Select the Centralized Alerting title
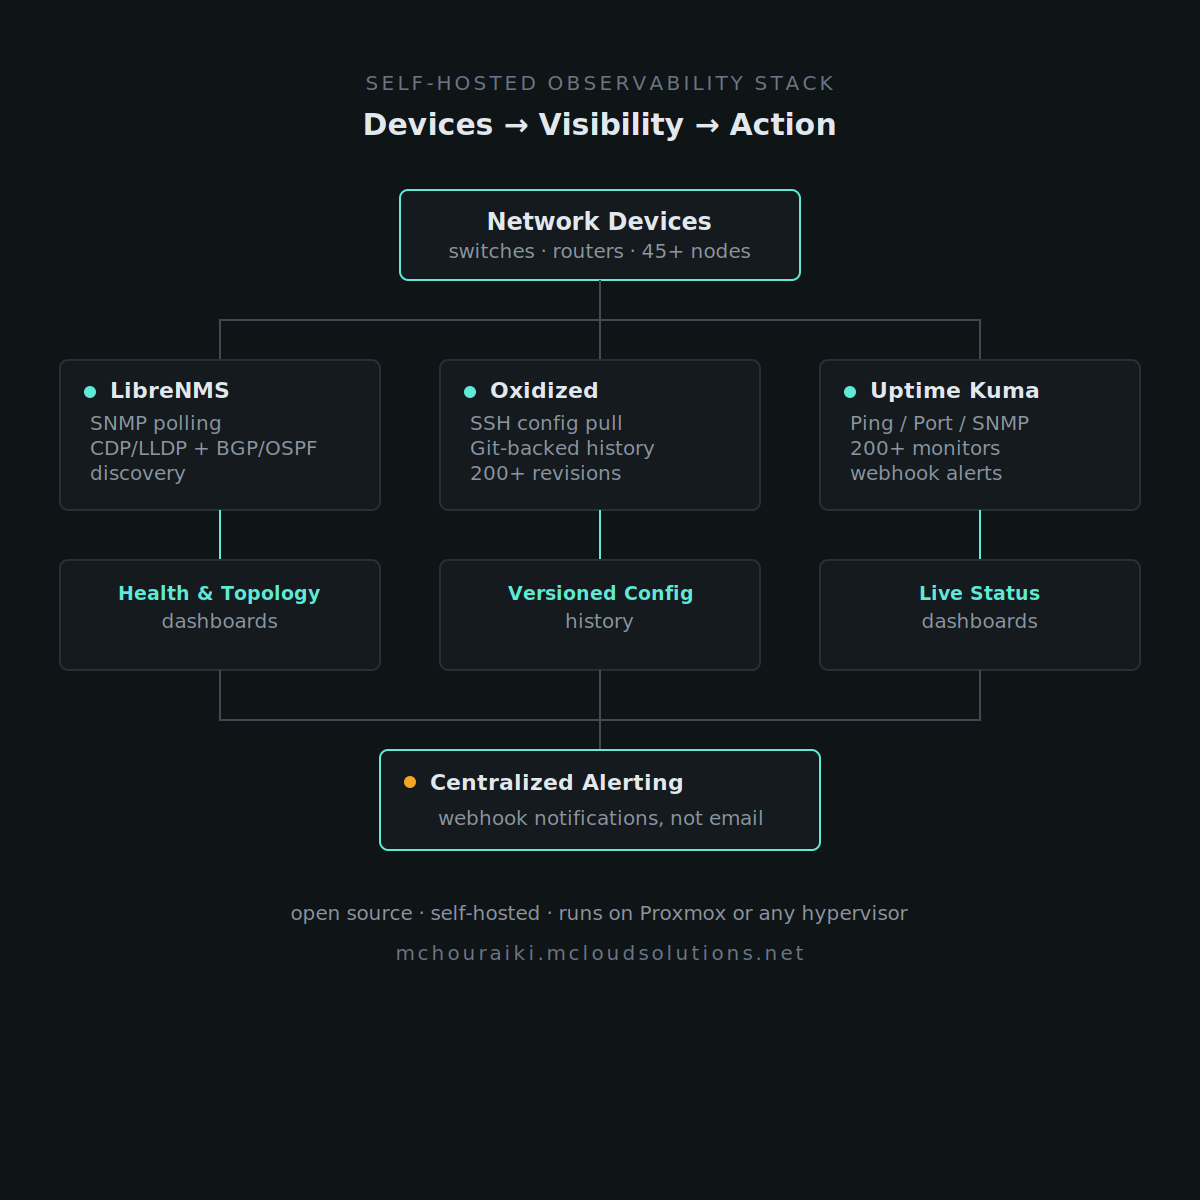Screen dimensions: 1200x1200 557,783
